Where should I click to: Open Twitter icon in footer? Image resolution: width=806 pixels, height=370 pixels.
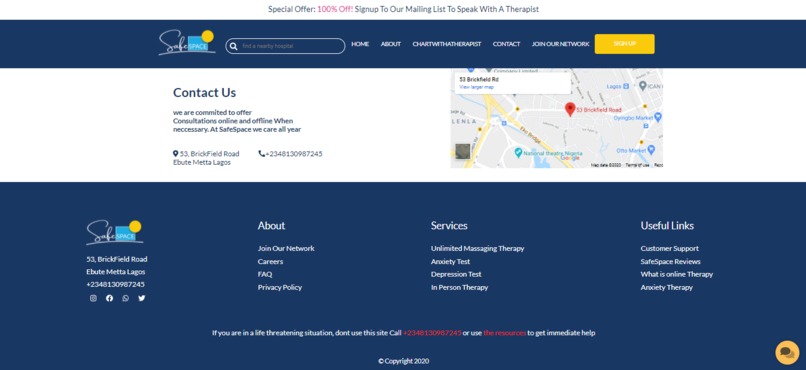point(142,298)
